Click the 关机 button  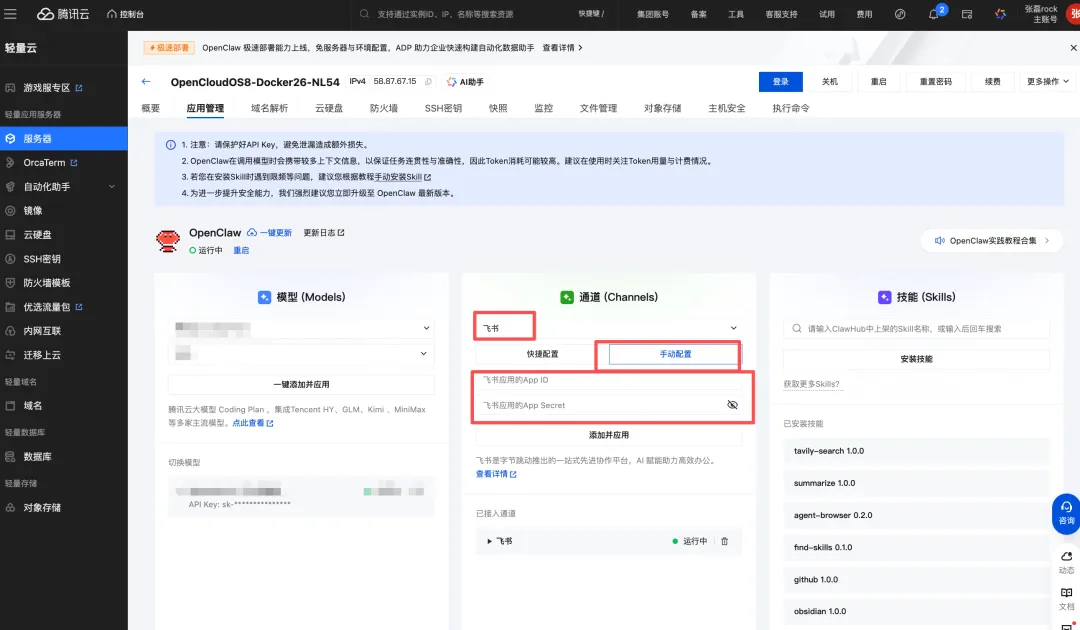829,81
